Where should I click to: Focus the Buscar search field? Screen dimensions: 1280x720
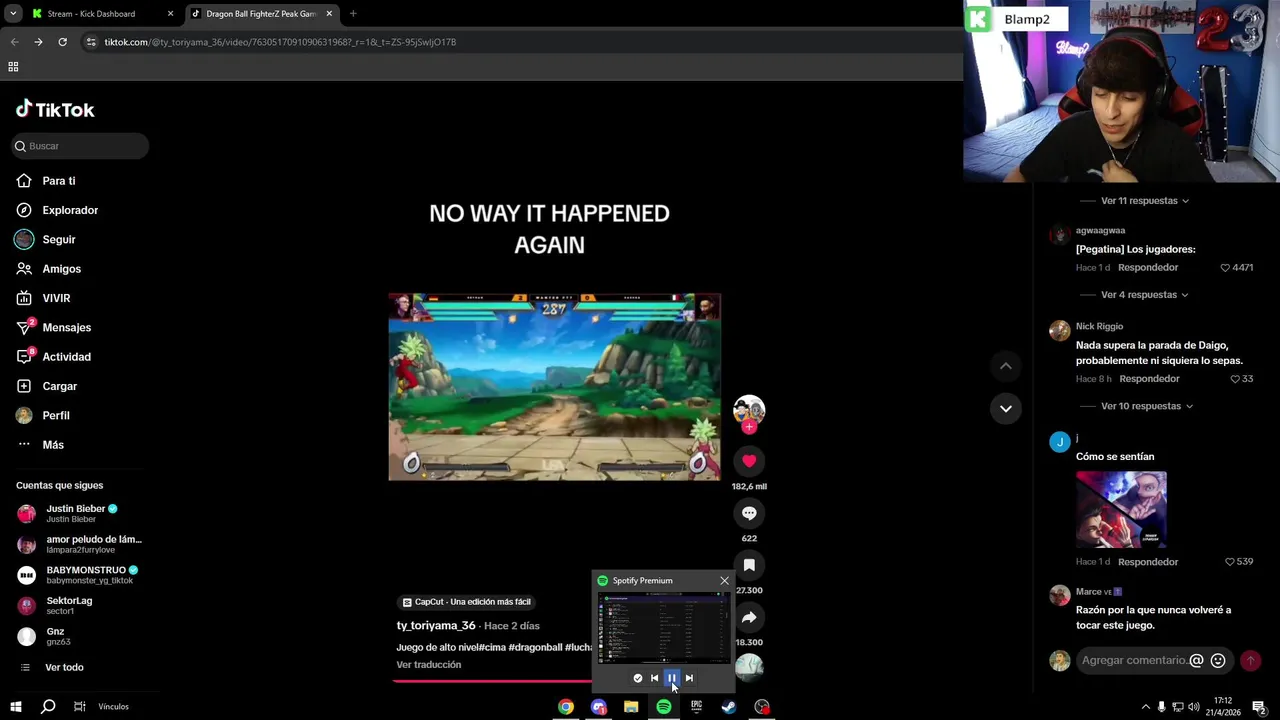pyautogui.click(x=80, y=146)
